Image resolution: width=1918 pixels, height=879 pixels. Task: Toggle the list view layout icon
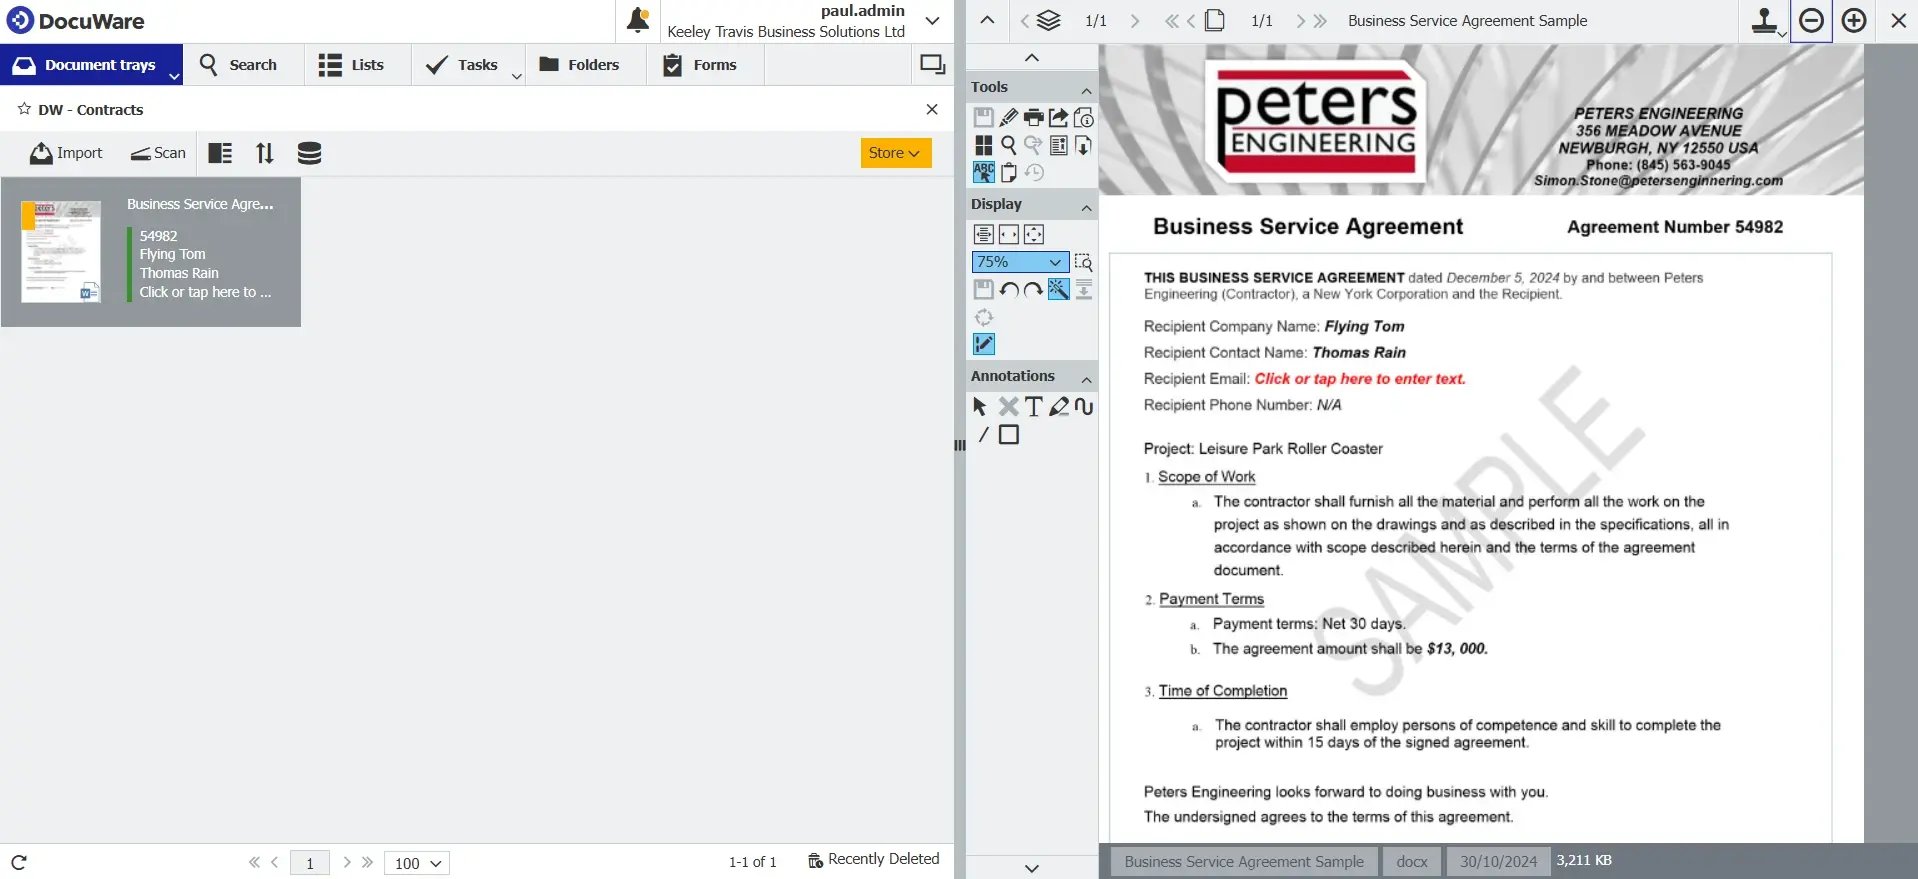point(220,153)
